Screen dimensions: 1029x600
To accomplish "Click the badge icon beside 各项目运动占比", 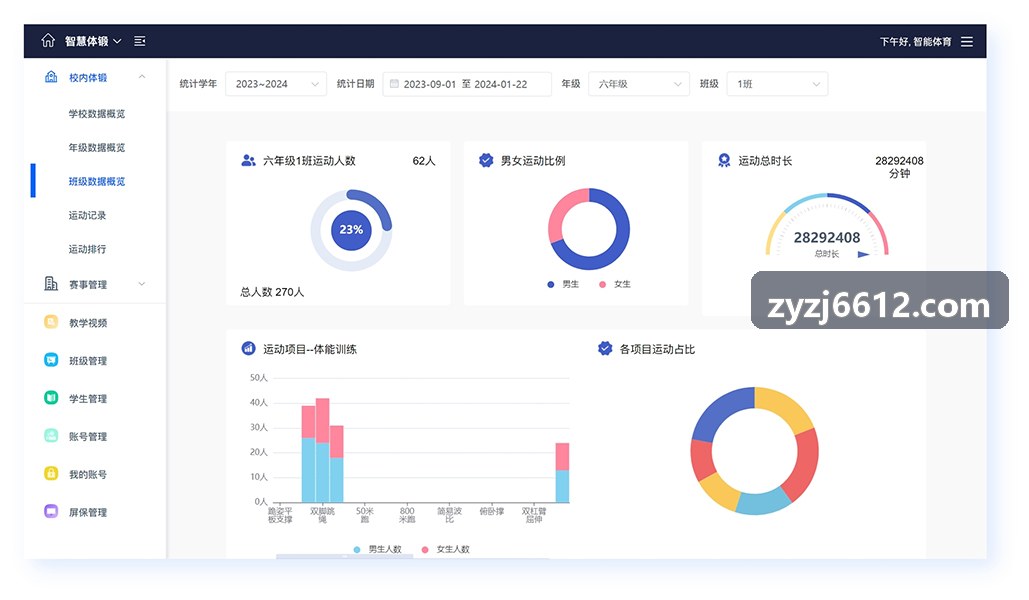I will (605, 349).
